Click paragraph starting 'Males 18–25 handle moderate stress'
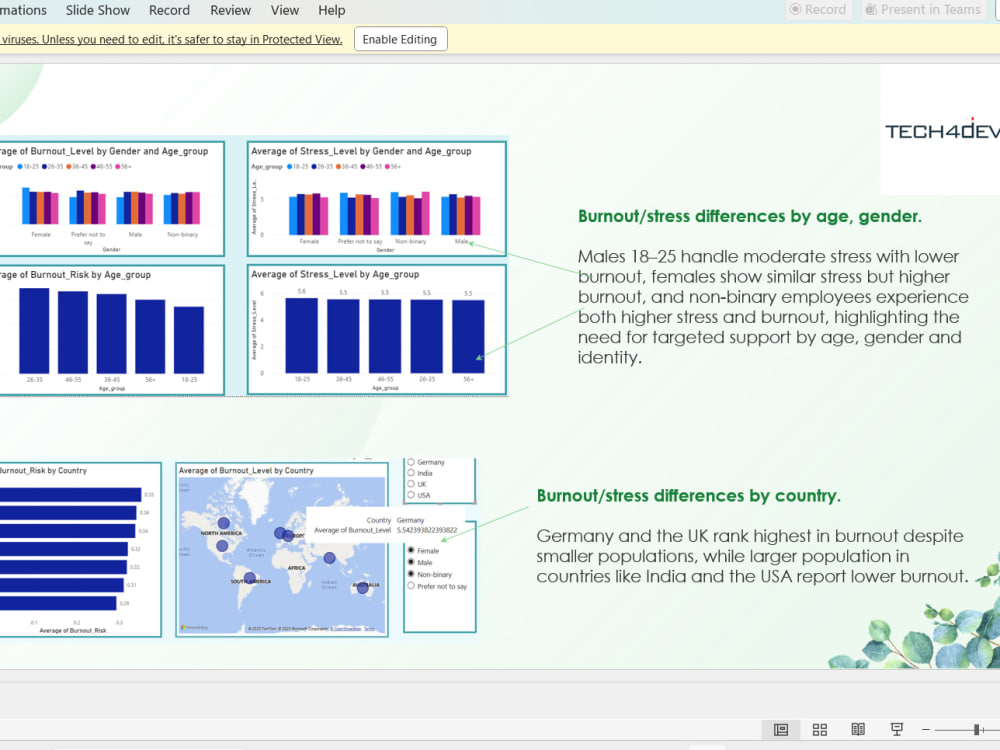This screenshot has width=1000, height=750. [773, 307]
